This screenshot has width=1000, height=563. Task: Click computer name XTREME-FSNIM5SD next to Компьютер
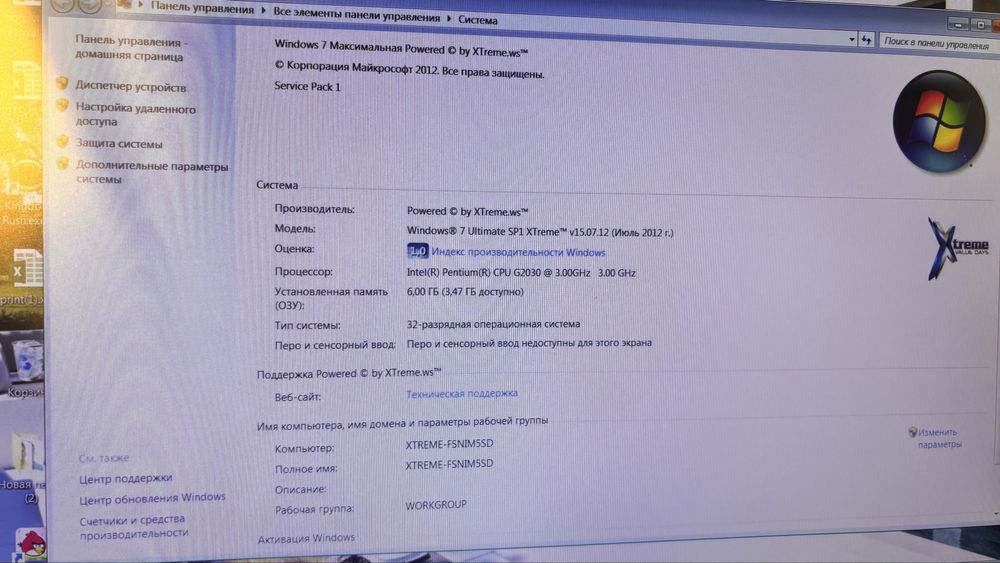[449, 444]
